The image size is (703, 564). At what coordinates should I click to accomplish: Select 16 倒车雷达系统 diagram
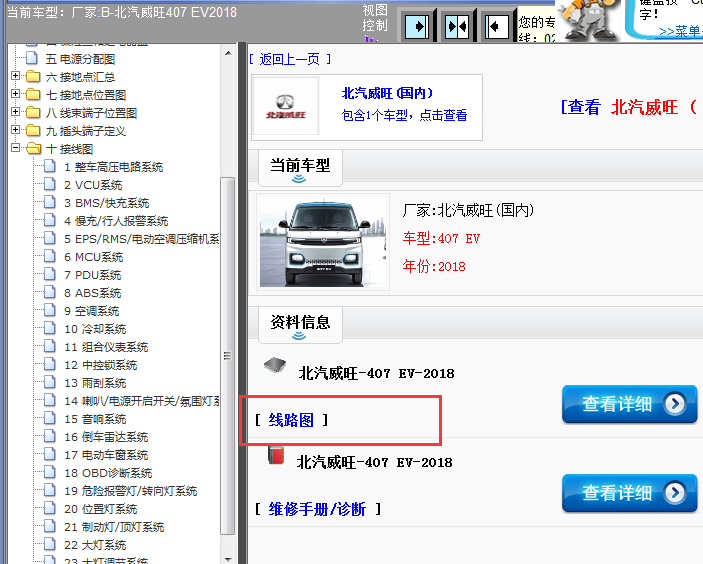106,437
